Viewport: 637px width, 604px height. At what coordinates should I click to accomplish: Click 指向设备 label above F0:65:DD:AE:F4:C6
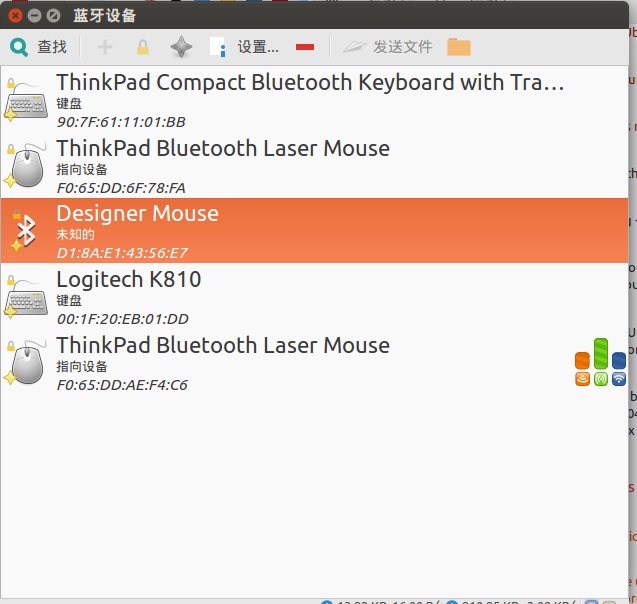82,366
